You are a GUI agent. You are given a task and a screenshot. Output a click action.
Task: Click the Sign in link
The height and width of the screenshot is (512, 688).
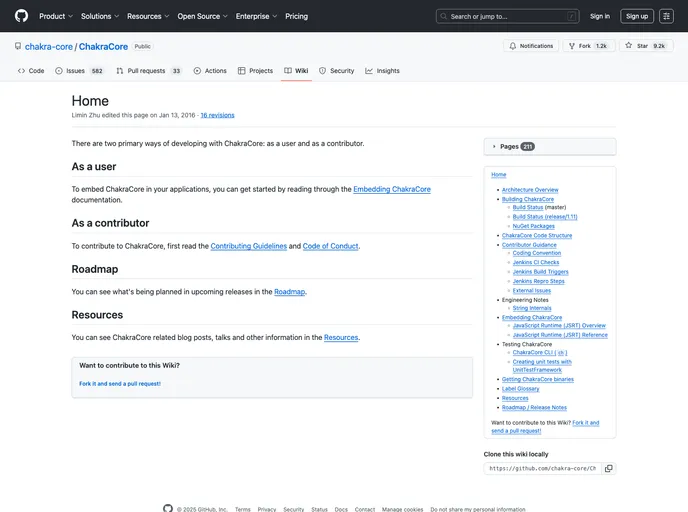click(599, 16)
